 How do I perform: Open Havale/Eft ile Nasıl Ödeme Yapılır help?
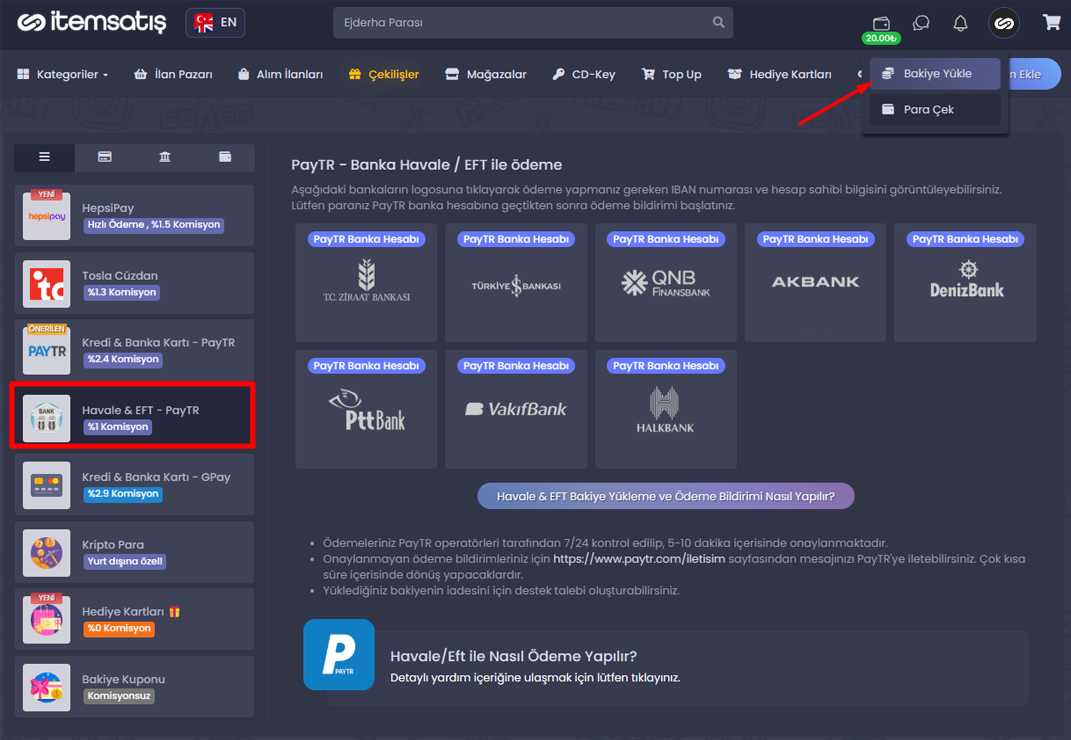pyautogui.click(x=678, y=666)
